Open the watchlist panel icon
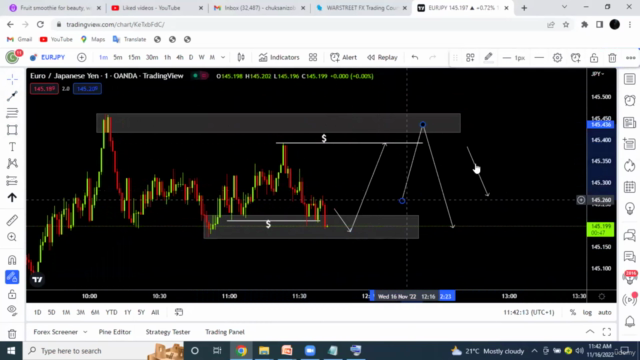Viewport: 640px width, 360px height. tap(630, 79)
